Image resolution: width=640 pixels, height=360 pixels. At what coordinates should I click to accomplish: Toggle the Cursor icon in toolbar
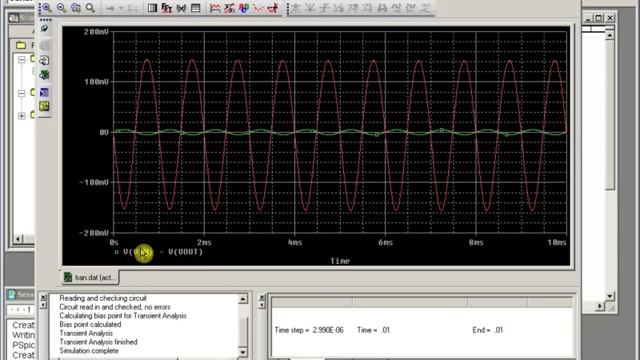pos(273,8)
